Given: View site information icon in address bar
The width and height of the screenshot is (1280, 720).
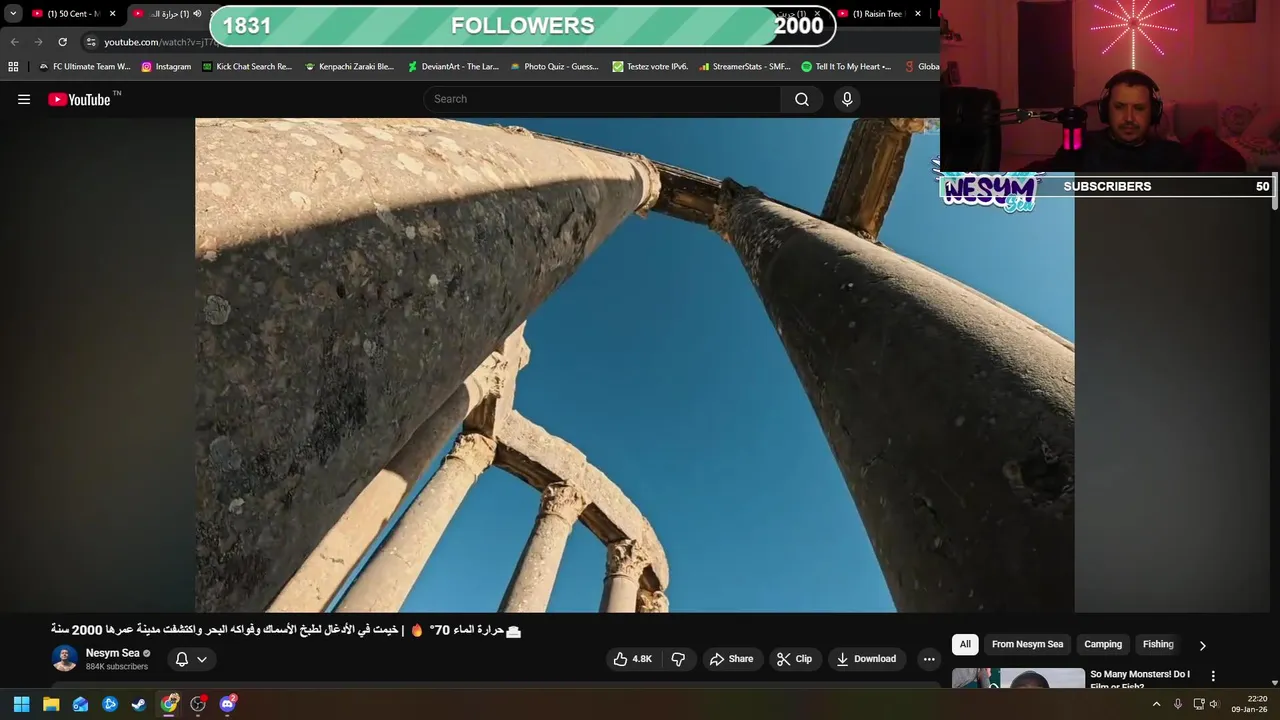Looking at the screenshot, I should pyautogui.click(x=91, y=42).
